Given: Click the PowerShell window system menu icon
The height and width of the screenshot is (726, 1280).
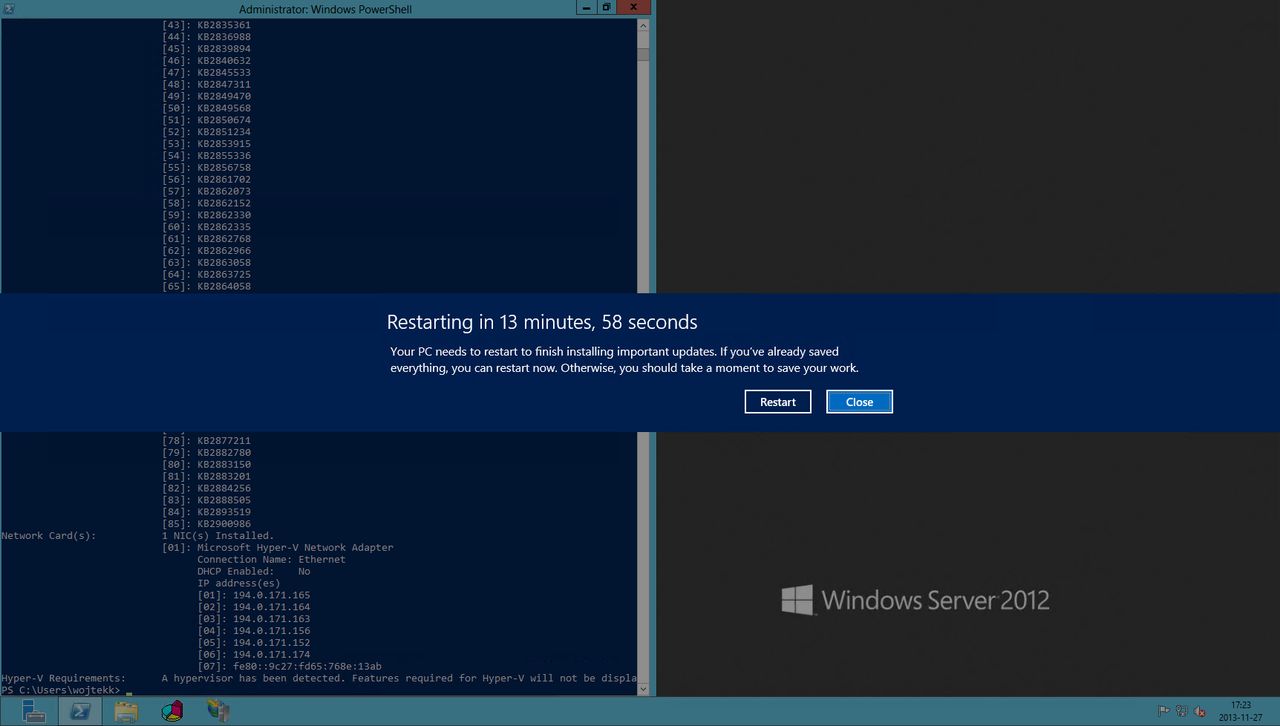Looking at the screenshot, I should [9, 8].
